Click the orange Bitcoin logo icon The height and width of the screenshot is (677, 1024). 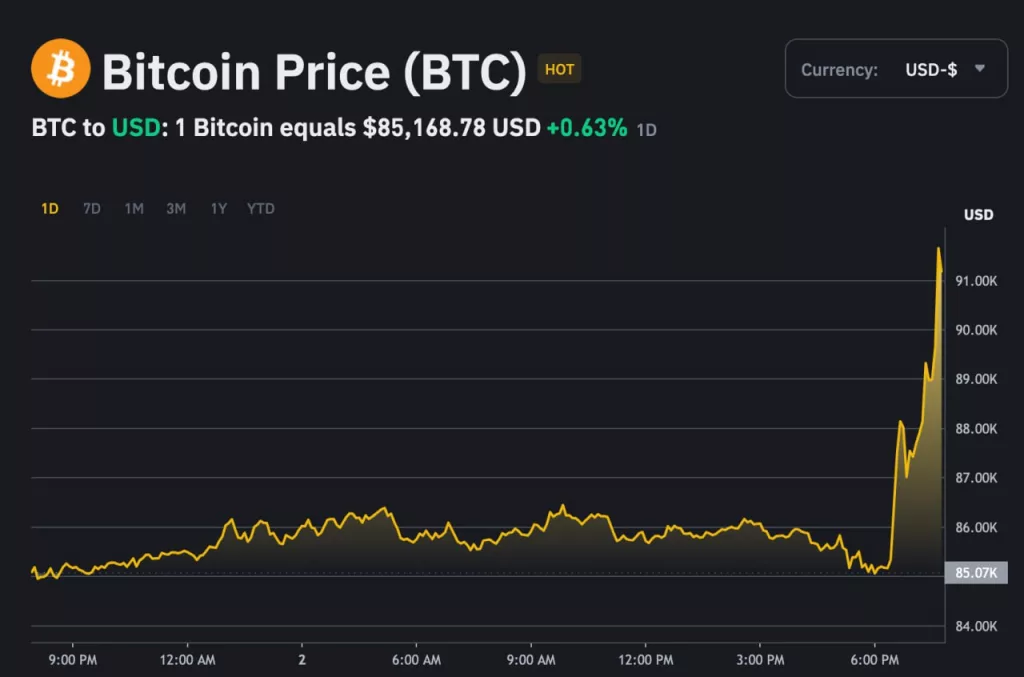[60, 68]
